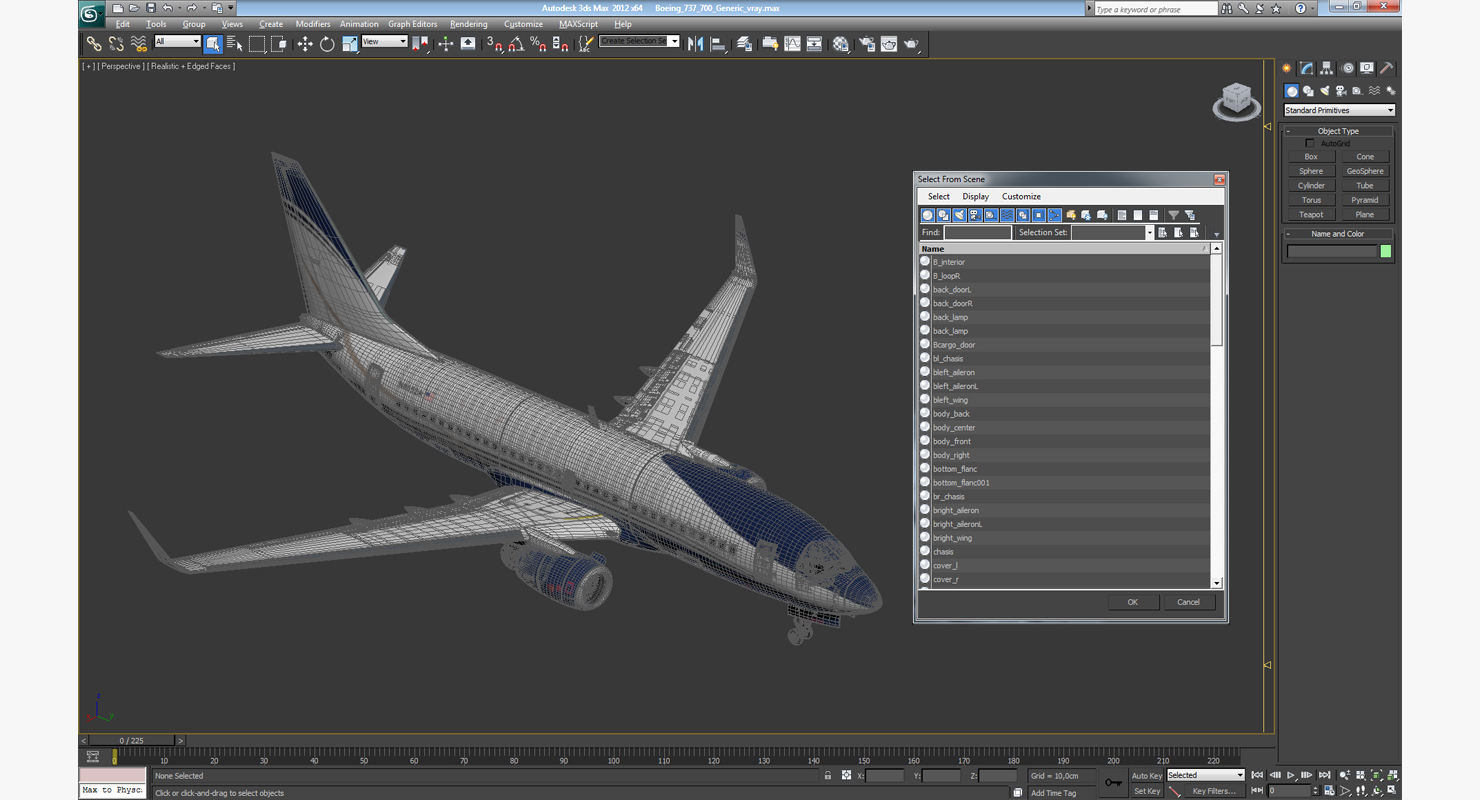Open Selection Set dropdown in dialog

1150,233
